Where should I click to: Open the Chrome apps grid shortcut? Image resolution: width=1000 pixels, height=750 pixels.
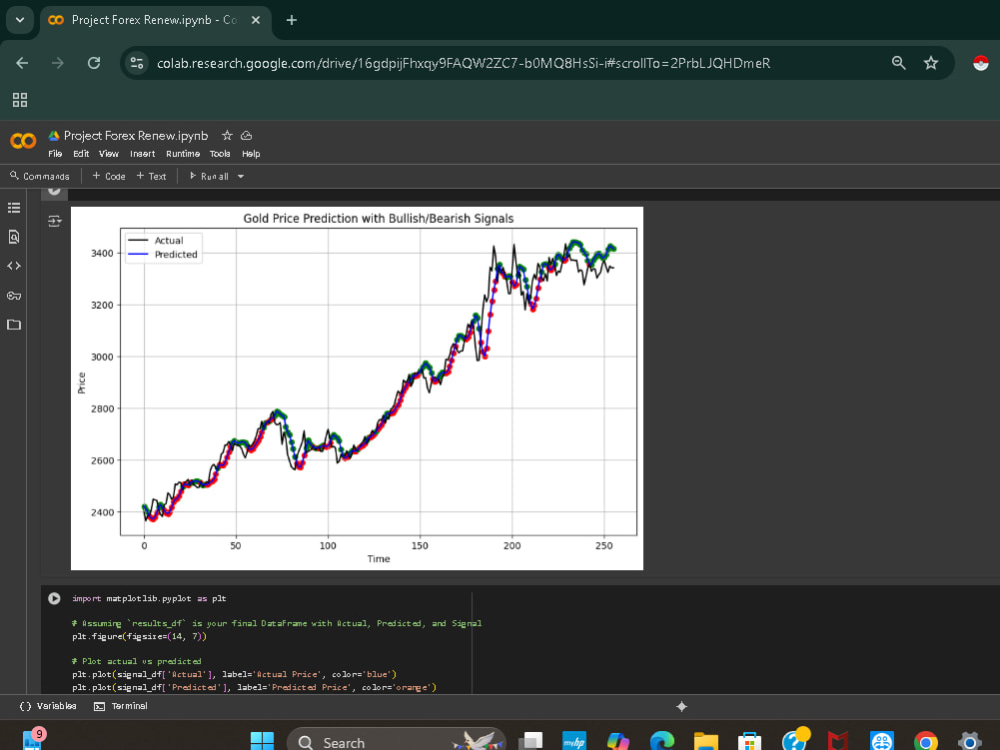click(20, 99)
